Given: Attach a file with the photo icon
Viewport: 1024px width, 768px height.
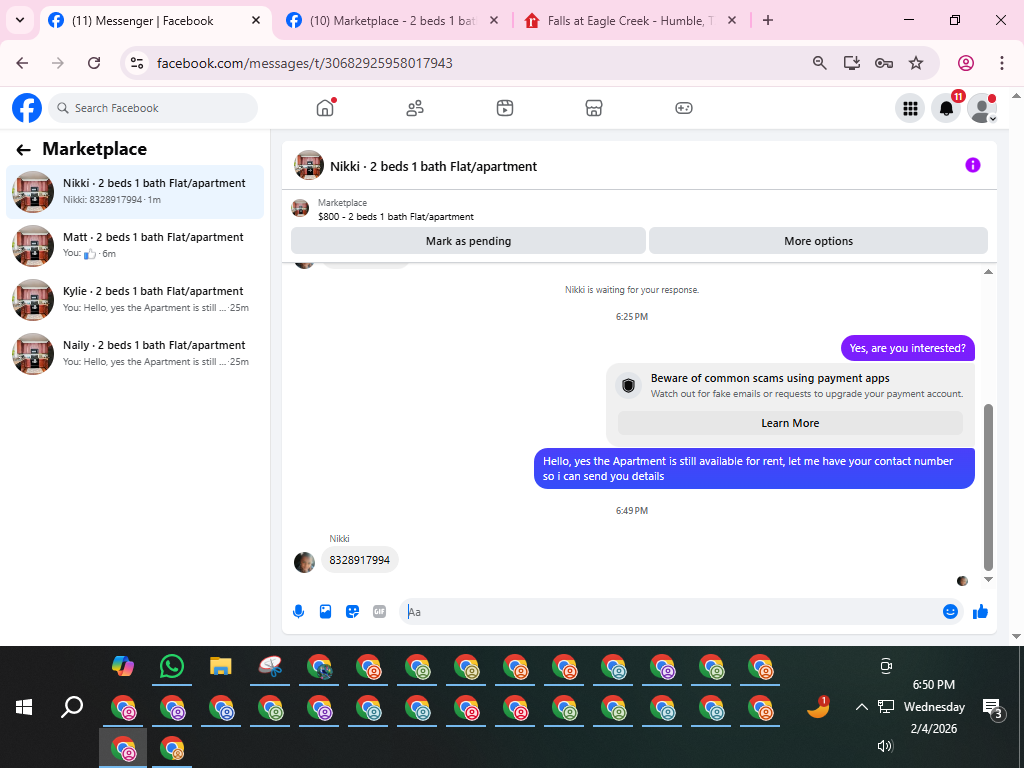Looking at the screenshot, I should pos(325,611).
